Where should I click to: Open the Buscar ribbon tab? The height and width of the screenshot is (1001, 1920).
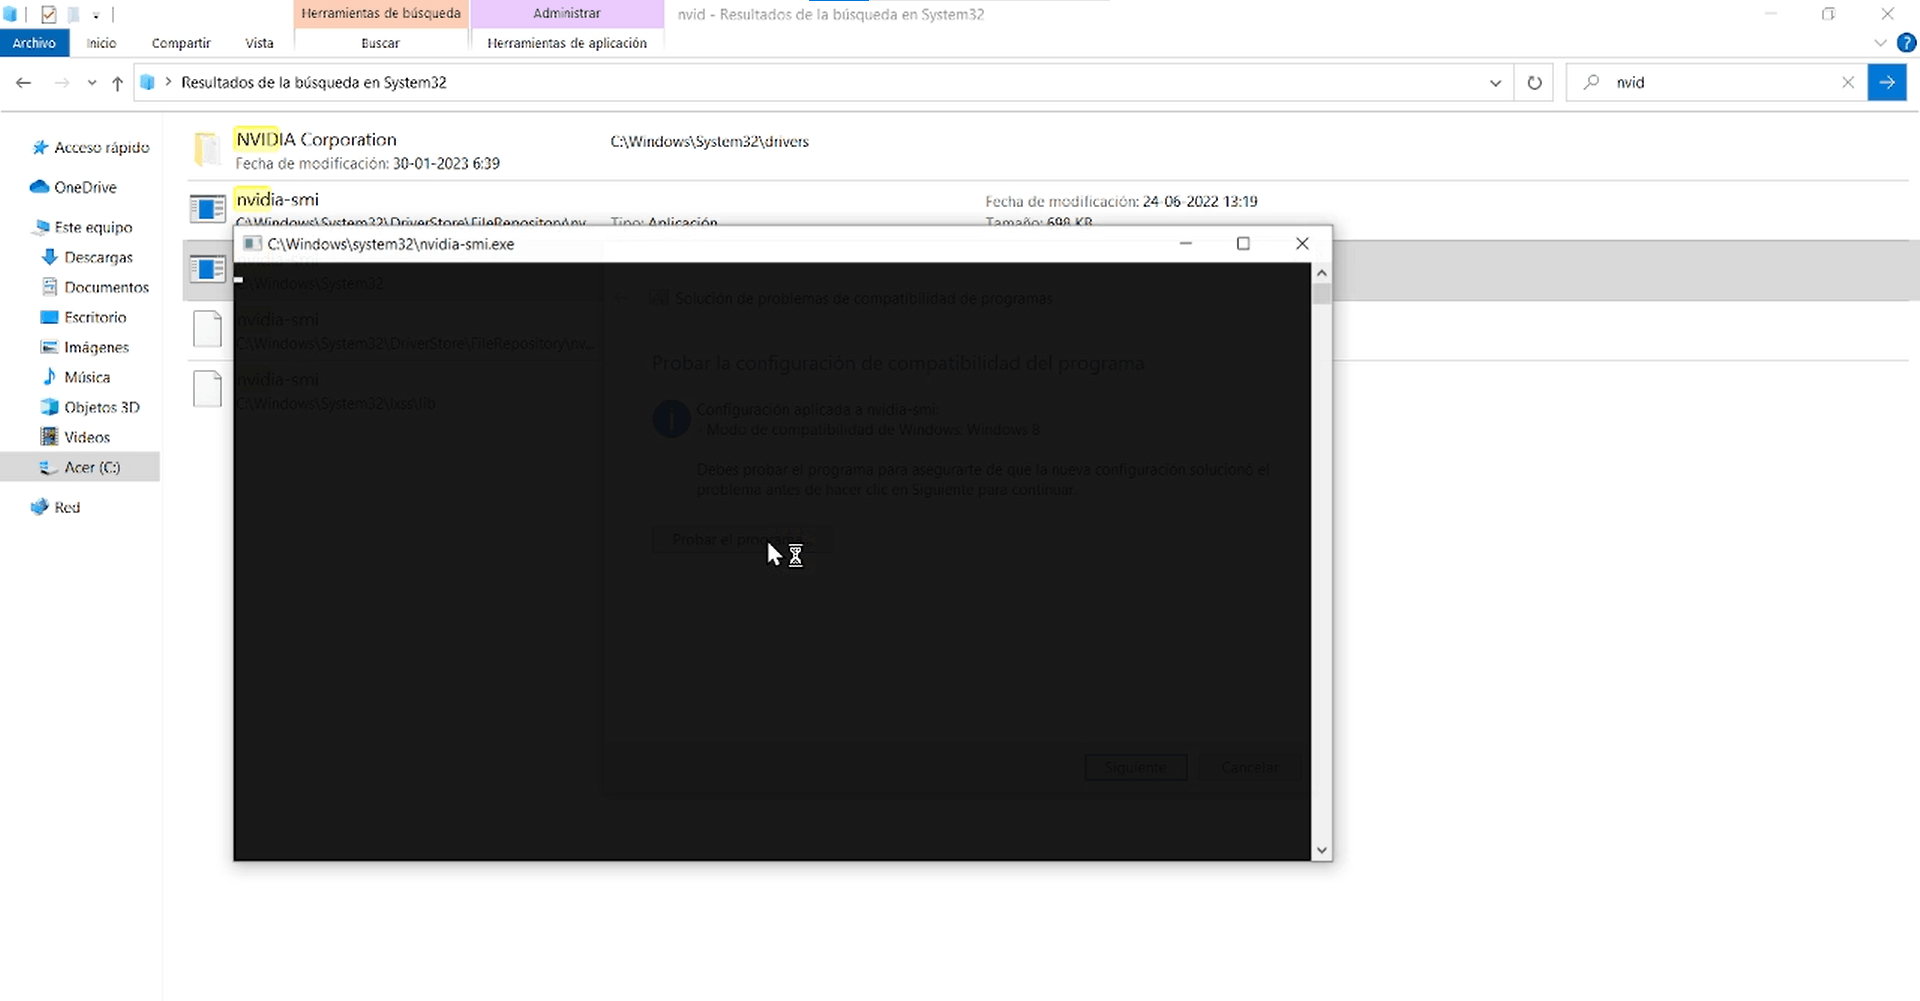coord(380,43)
